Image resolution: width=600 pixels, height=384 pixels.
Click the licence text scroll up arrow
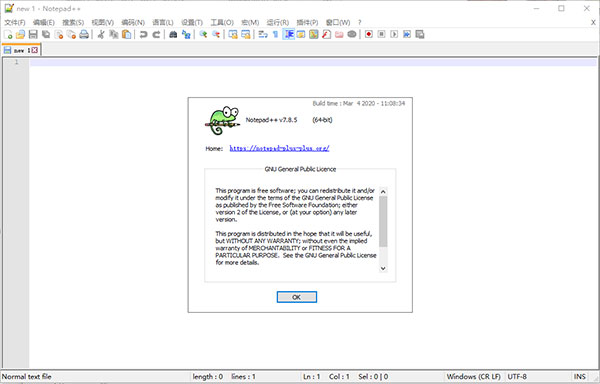coord(383,191)
